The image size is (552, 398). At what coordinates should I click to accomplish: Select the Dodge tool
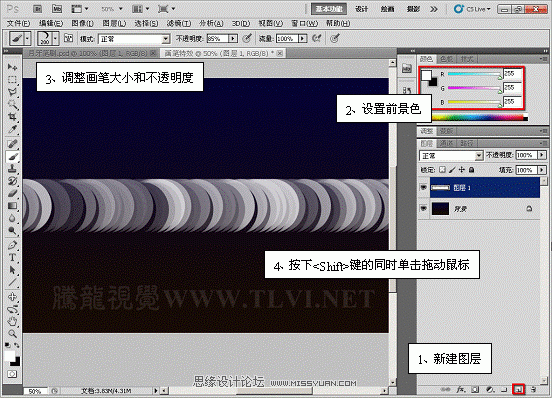(12, 231)
